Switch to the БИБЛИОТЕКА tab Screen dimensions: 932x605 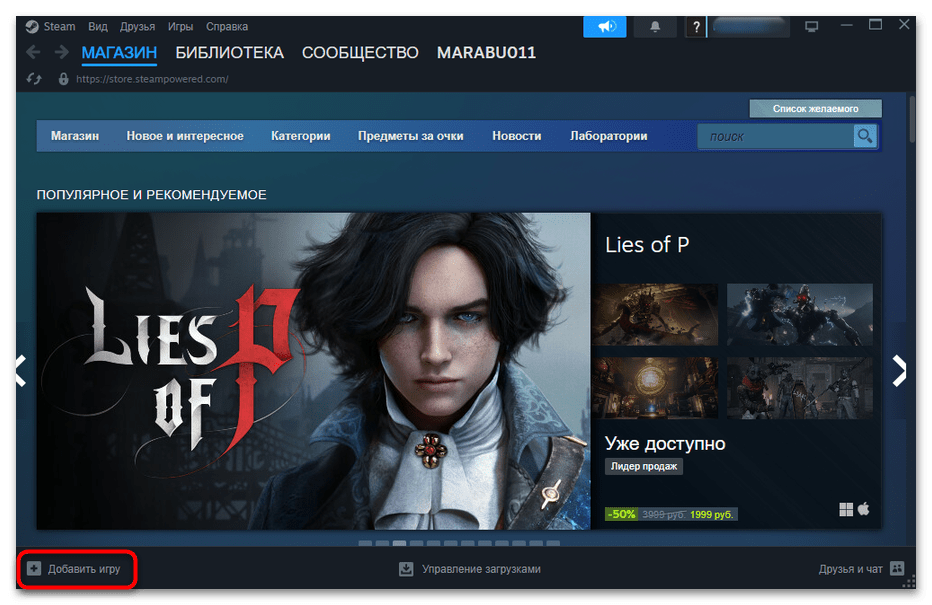point(228,52)
